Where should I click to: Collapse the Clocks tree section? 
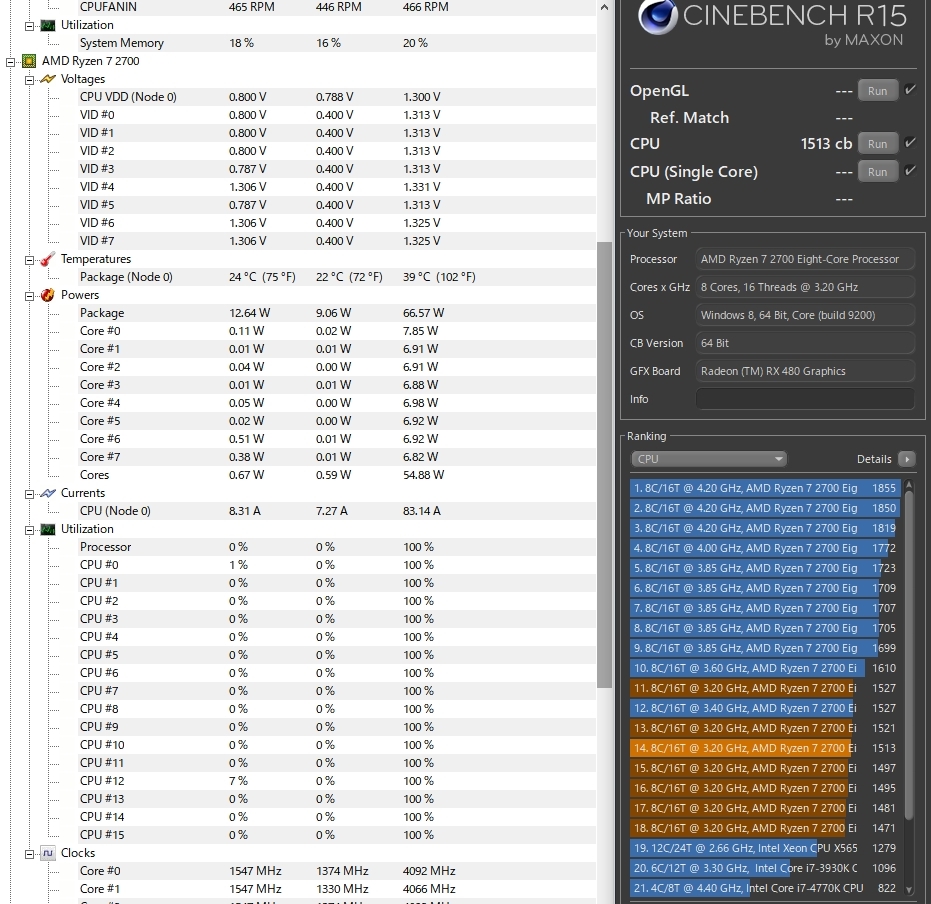tap(29, 854)
